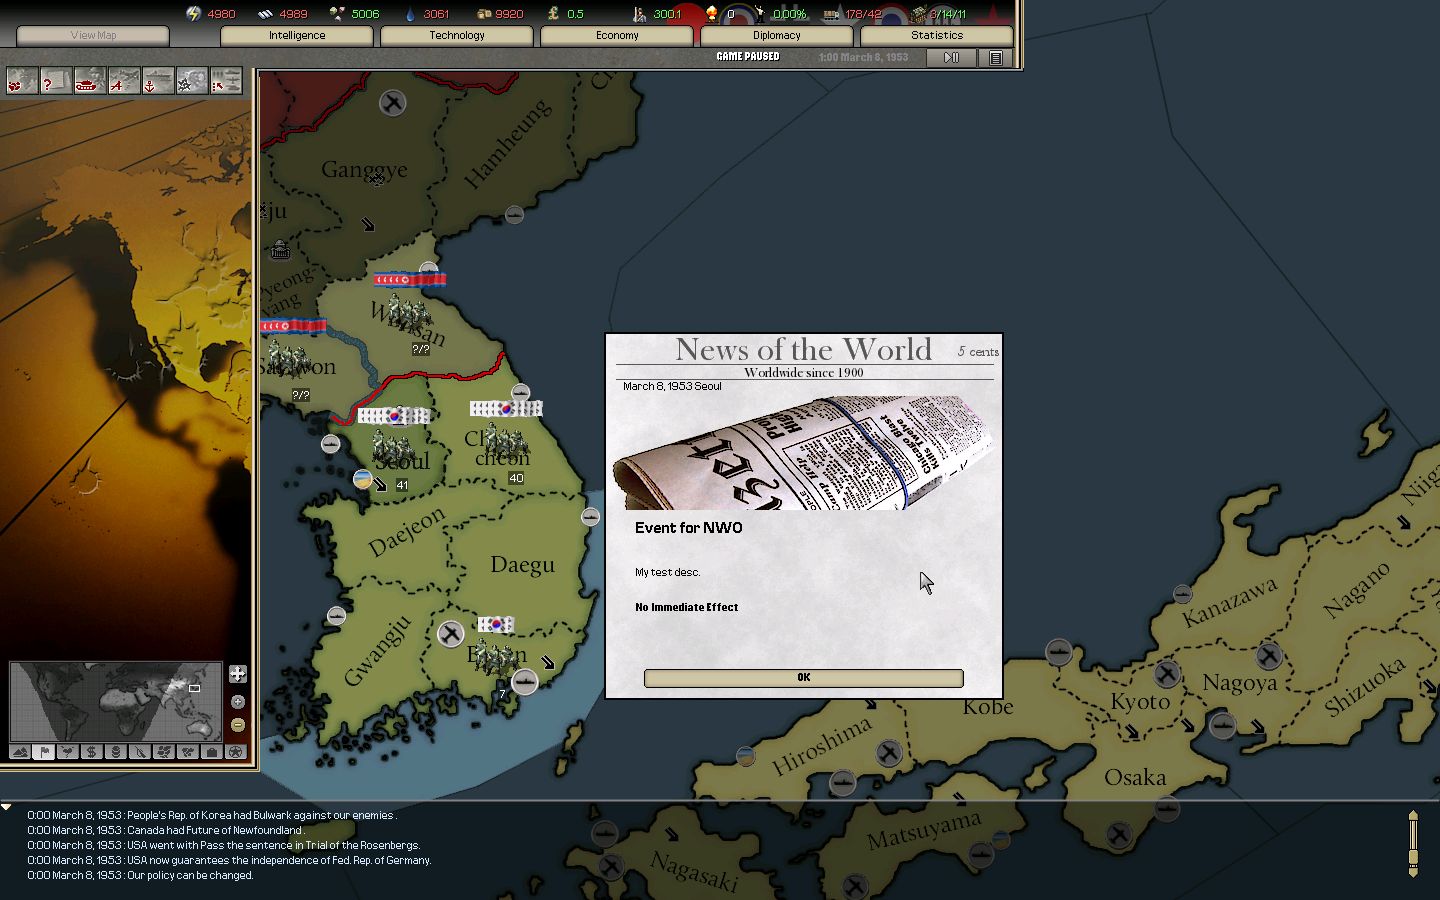Collapse the message log arrow
The image size is (1440, 900).
tap(6, 807)
